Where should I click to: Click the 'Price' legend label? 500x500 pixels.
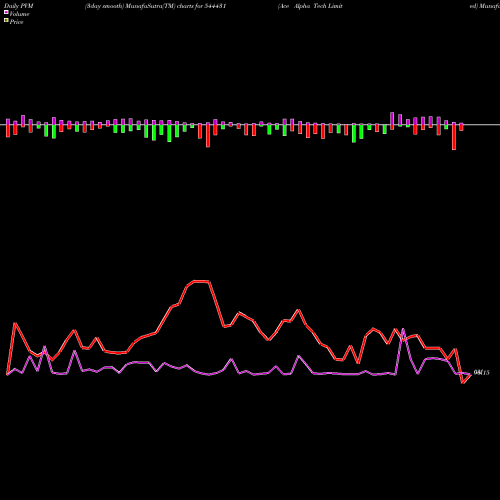tap(16, 22)
